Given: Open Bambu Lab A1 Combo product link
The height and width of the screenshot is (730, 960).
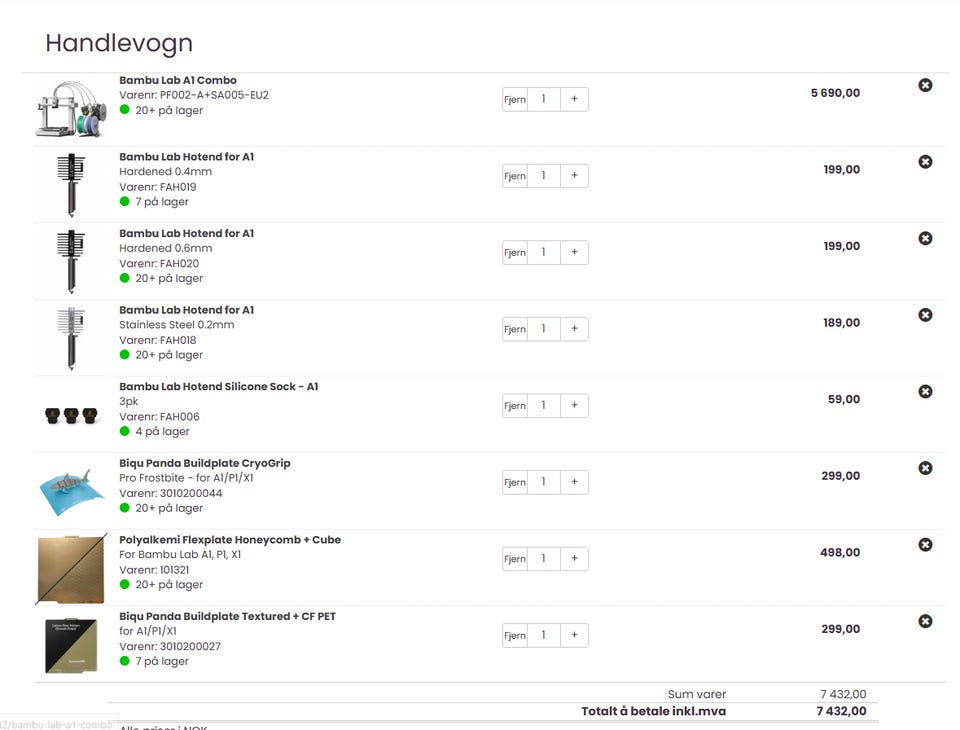Looking at the screenshot, I should pyautogui.click(x=178, y=80).
